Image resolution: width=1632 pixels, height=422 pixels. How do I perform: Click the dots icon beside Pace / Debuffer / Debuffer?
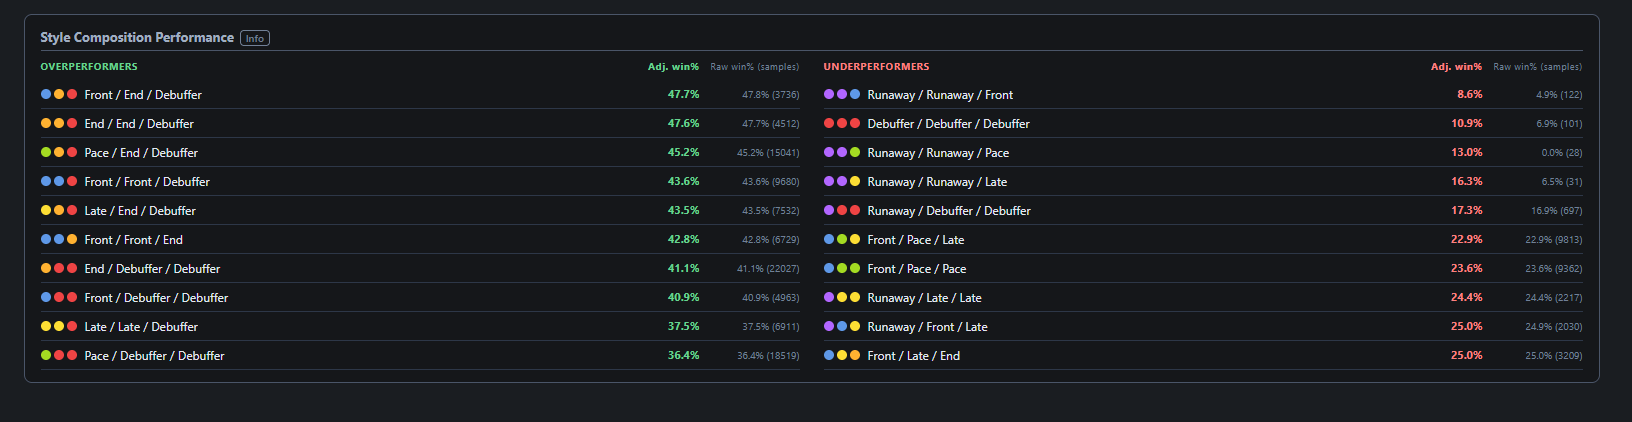pyautogui.click(x=59, y=356)
